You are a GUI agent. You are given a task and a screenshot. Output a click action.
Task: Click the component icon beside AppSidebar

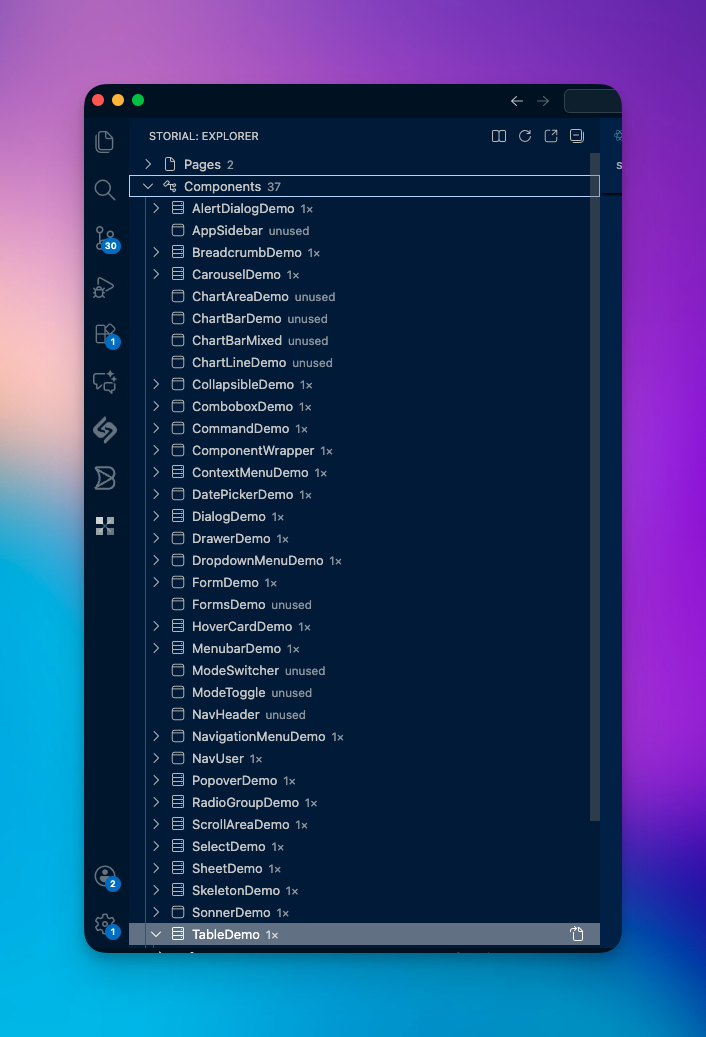click(x=178, y=230)
